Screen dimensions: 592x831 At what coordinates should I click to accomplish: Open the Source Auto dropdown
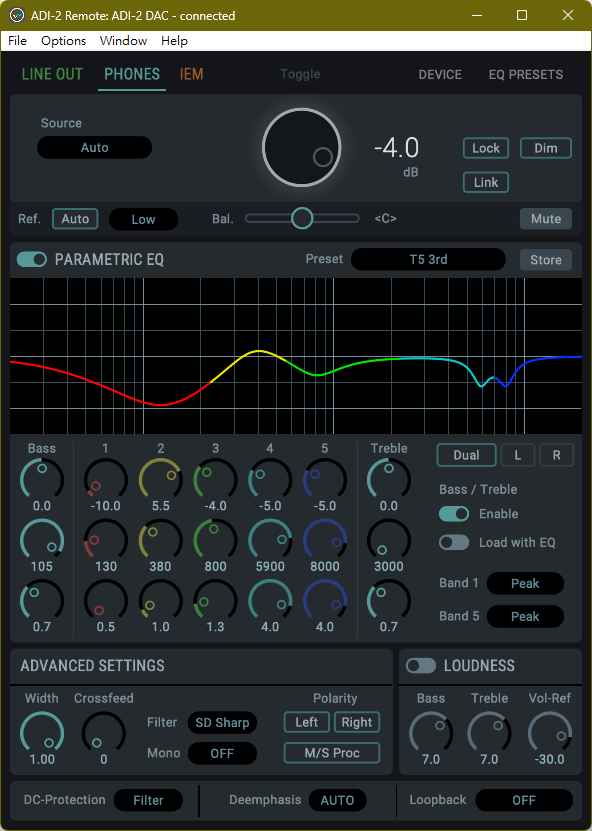[94, 147]
